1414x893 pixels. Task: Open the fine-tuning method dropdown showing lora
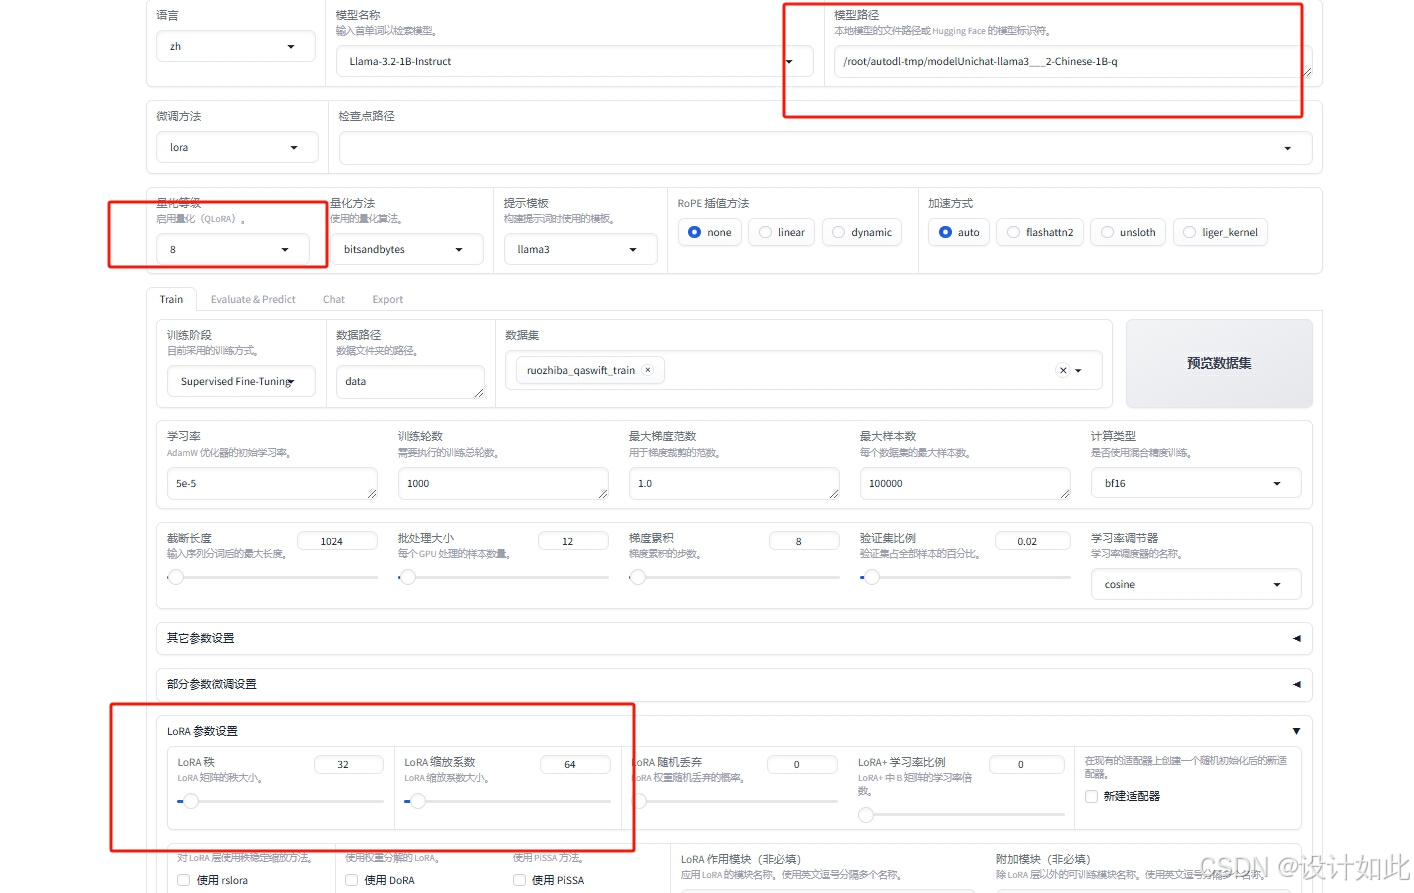[x=237, y=147]
